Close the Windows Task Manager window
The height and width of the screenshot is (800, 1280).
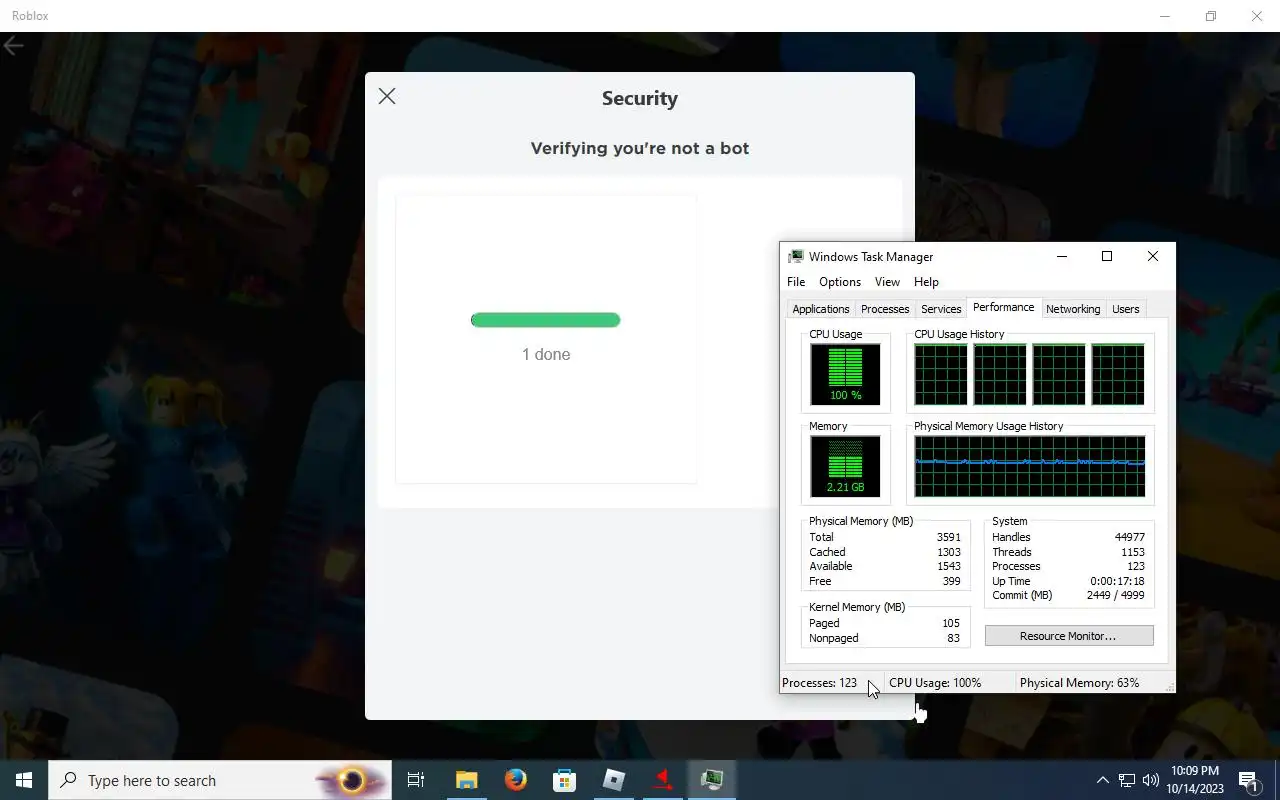(x=1153, y=256)
